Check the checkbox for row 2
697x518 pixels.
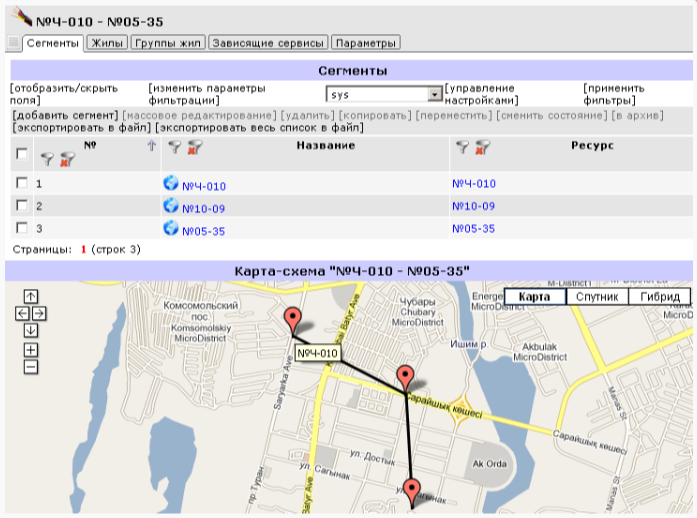[21, 205]
